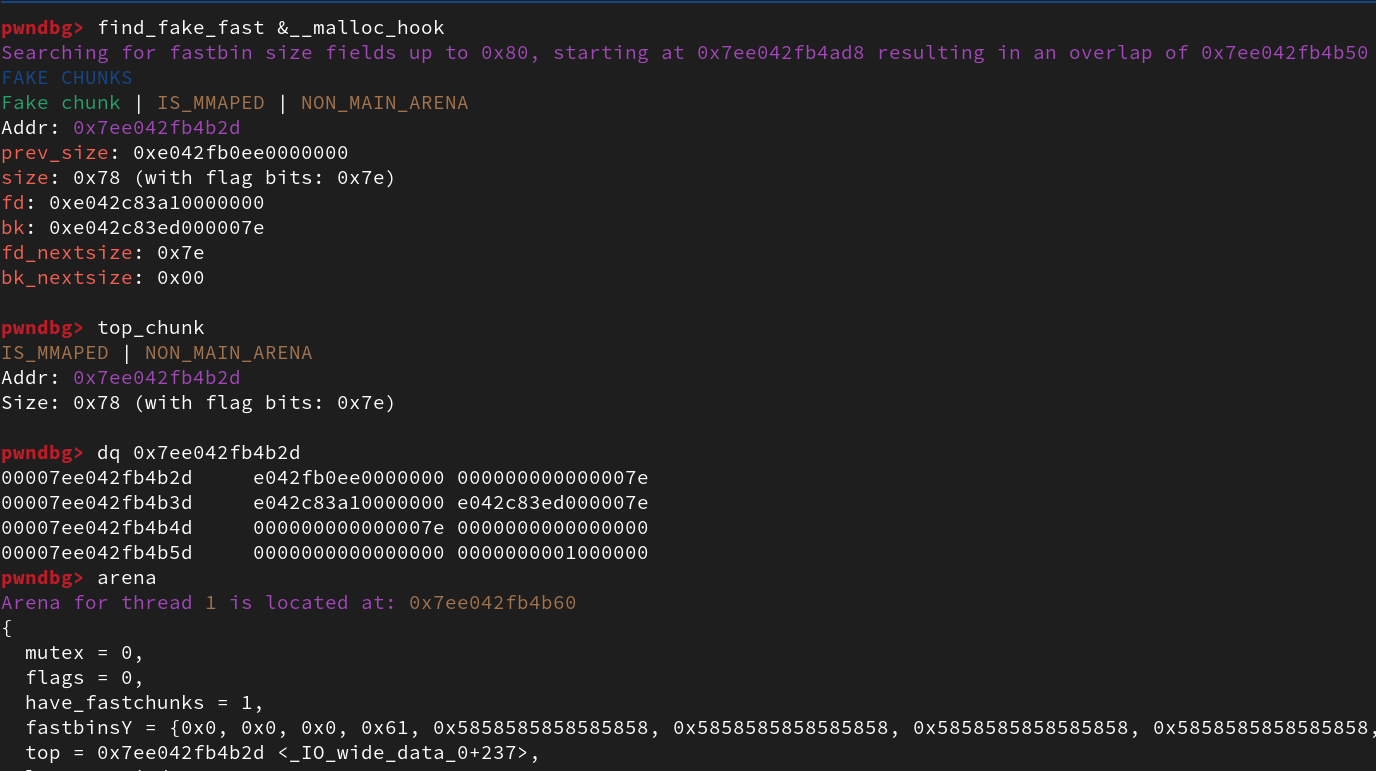Click the bk value 0xe042c83ed000007e
The height and width of the screenshot is (771, 1376).
pyautogui.click(x=156, y=228)
